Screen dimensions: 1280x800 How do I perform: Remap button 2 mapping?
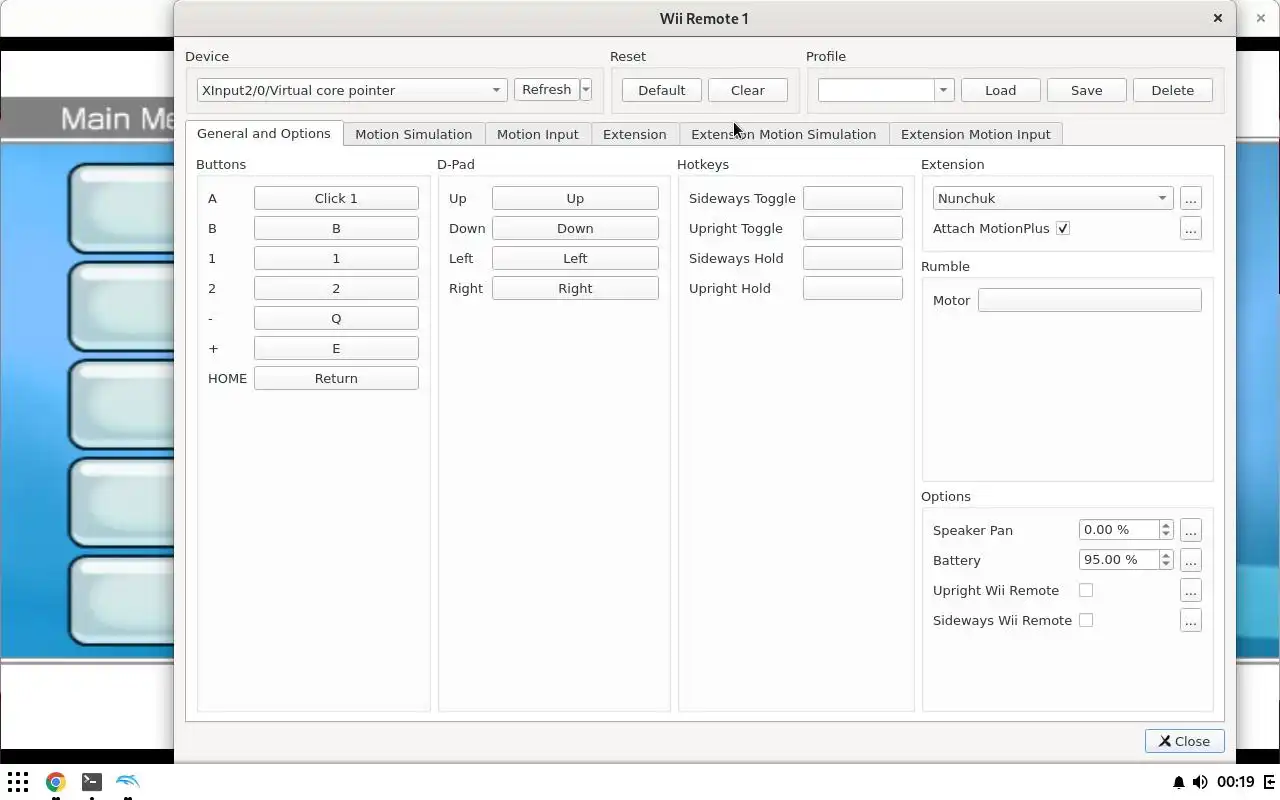(336, 288)
